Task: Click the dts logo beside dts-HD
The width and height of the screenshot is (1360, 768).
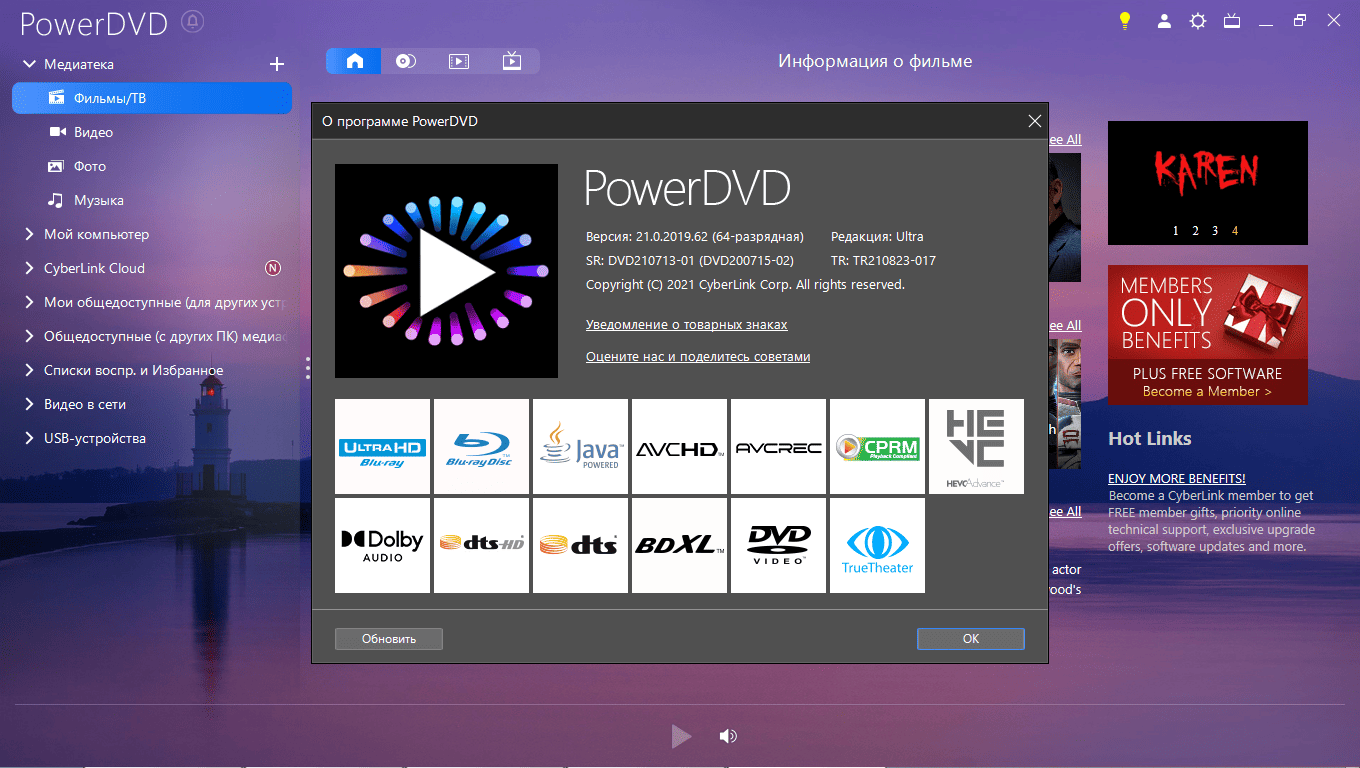Action: [x=580, y=545]
